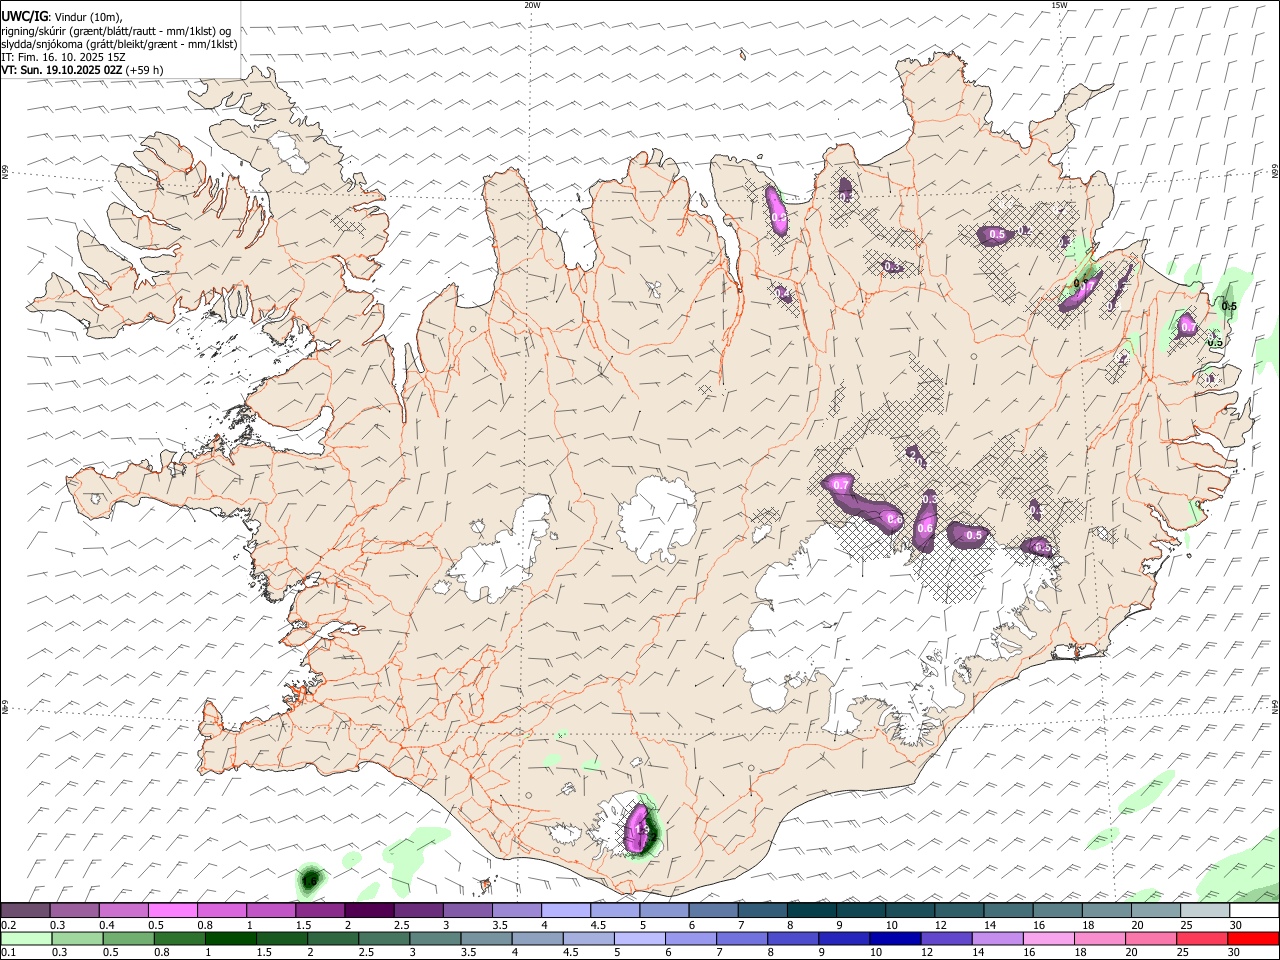Click the deep blue 10 swatch in lower legend
Screen dimensions: 1280x960
point(895,938)
